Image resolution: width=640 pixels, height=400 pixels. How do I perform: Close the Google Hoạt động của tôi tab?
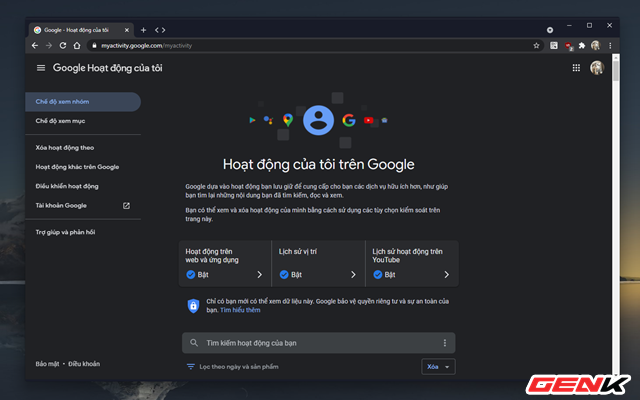(127, 30)
